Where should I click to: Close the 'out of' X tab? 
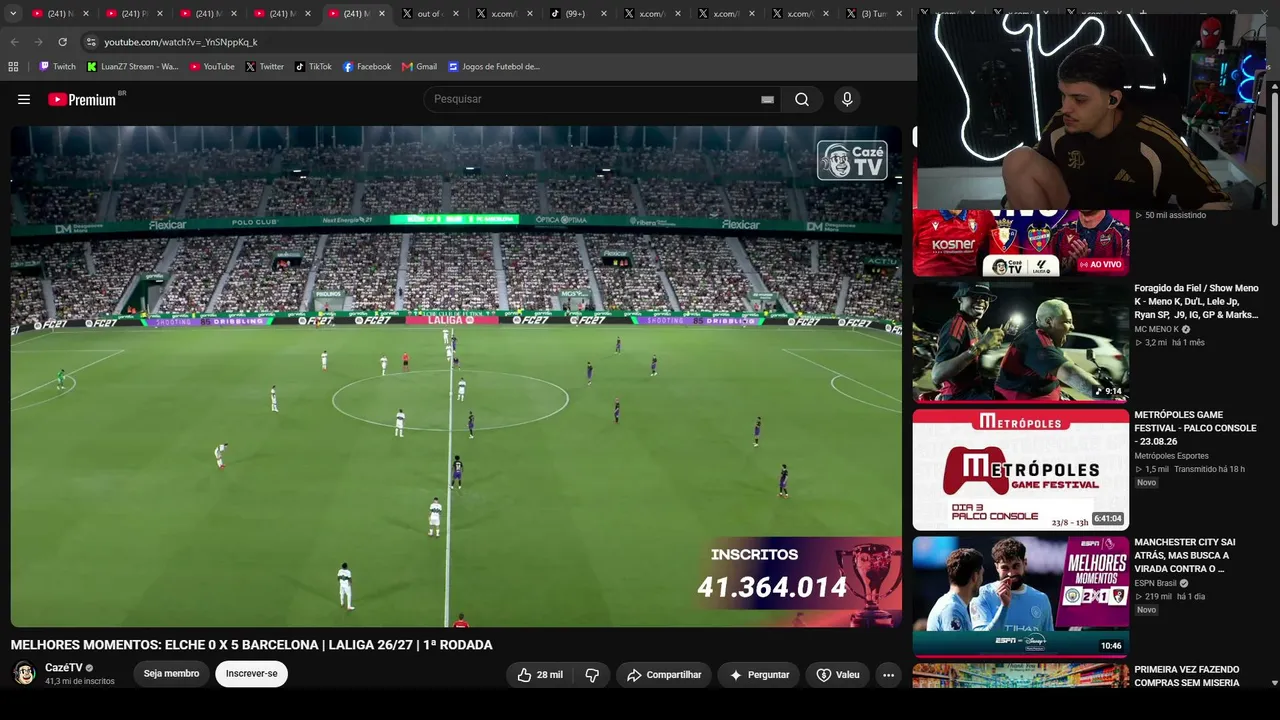[456, 14]
